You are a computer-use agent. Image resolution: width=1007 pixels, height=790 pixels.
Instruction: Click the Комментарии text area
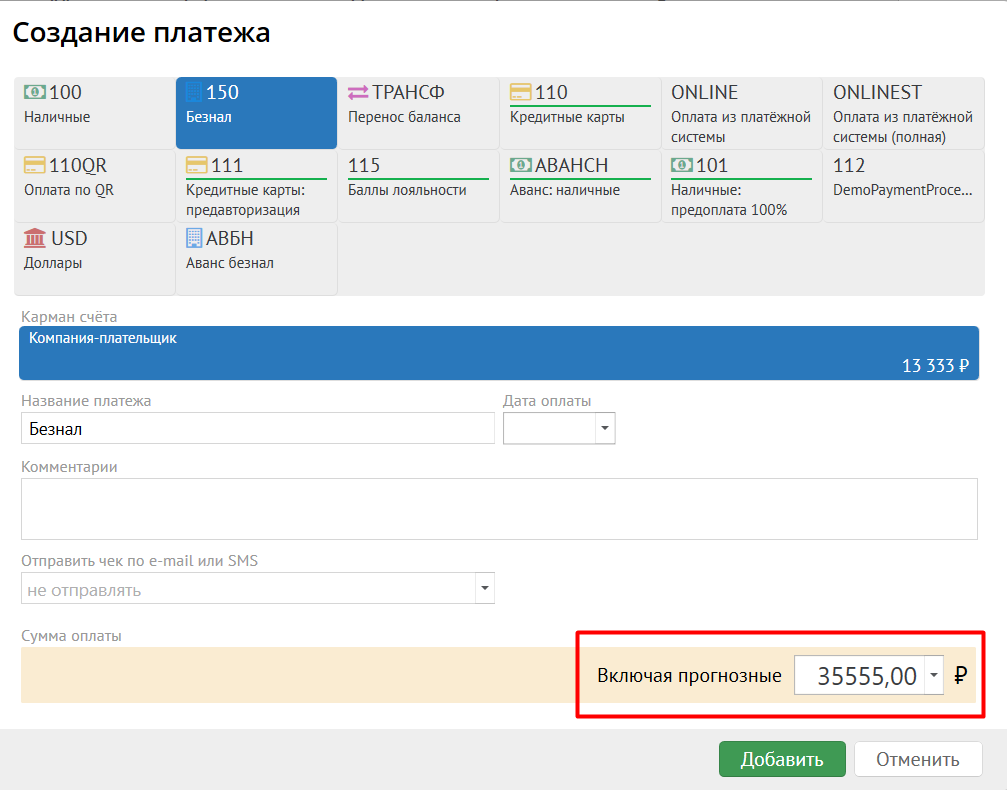point(499,509)
